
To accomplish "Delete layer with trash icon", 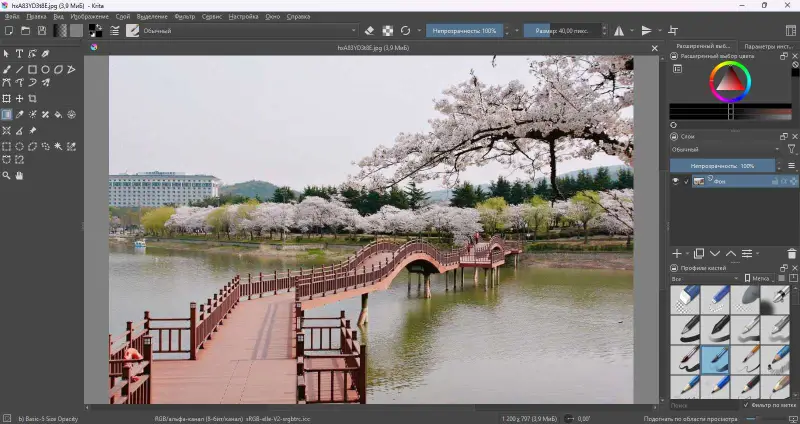I will (x=791, y=254).
